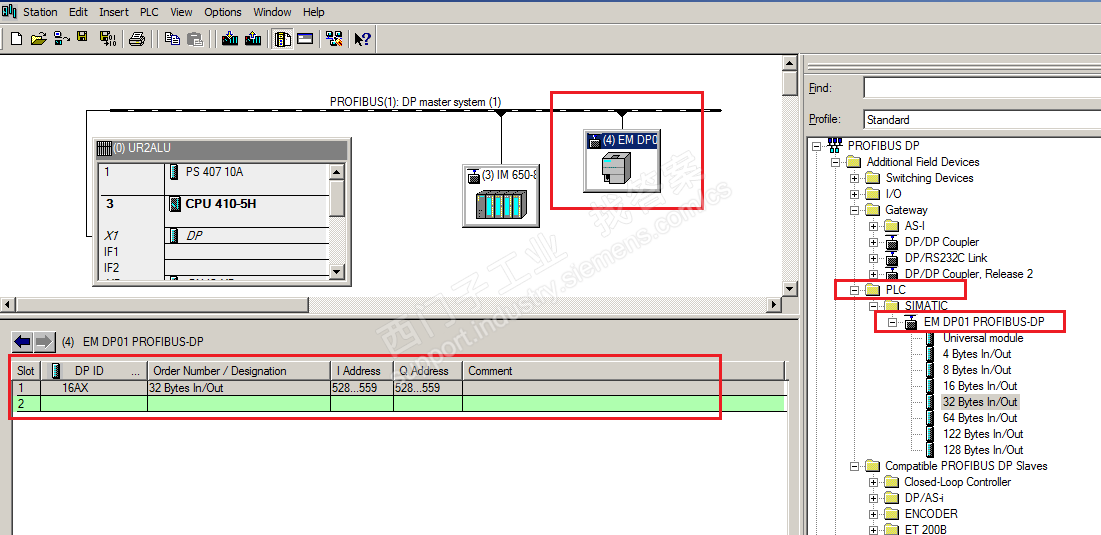The width and height of the screenshot is (1101, 535).
Task: Click the back navigation arrow button
Action: tap(22, 342)
